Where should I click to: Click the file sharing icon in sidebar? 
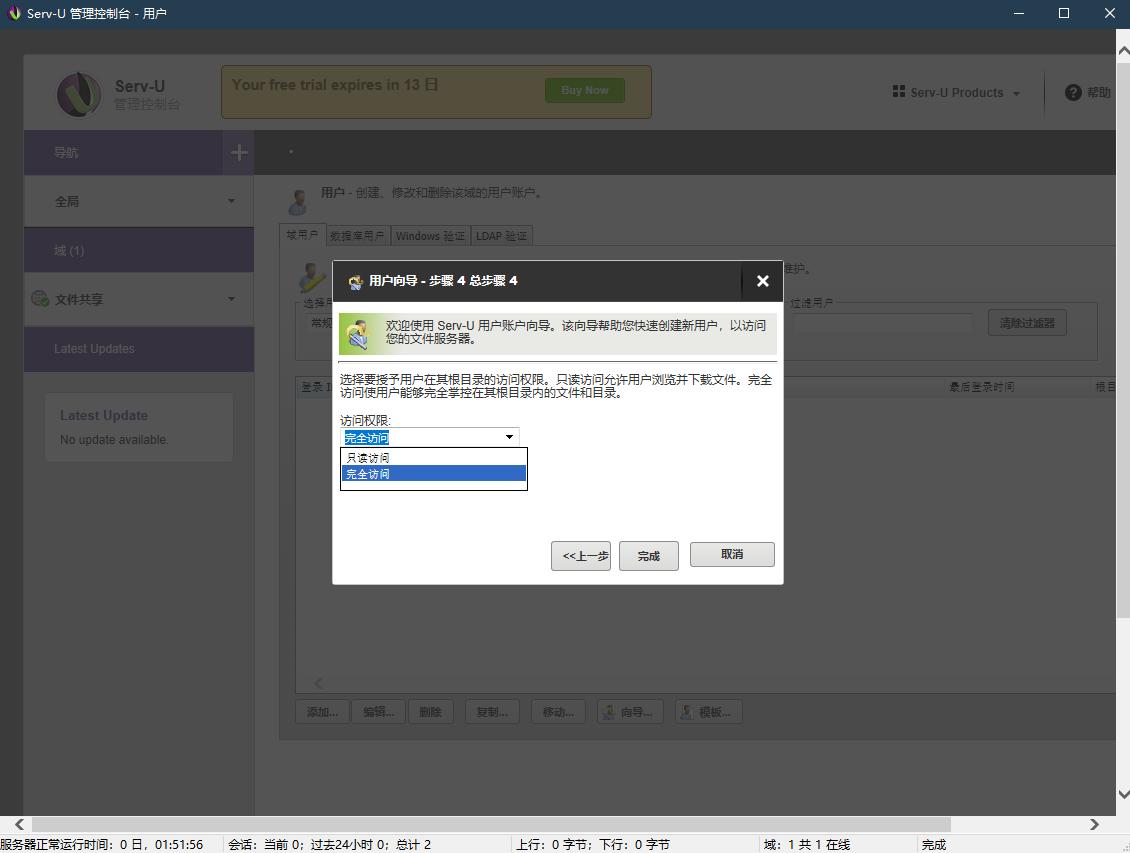[x=40, y=299]
